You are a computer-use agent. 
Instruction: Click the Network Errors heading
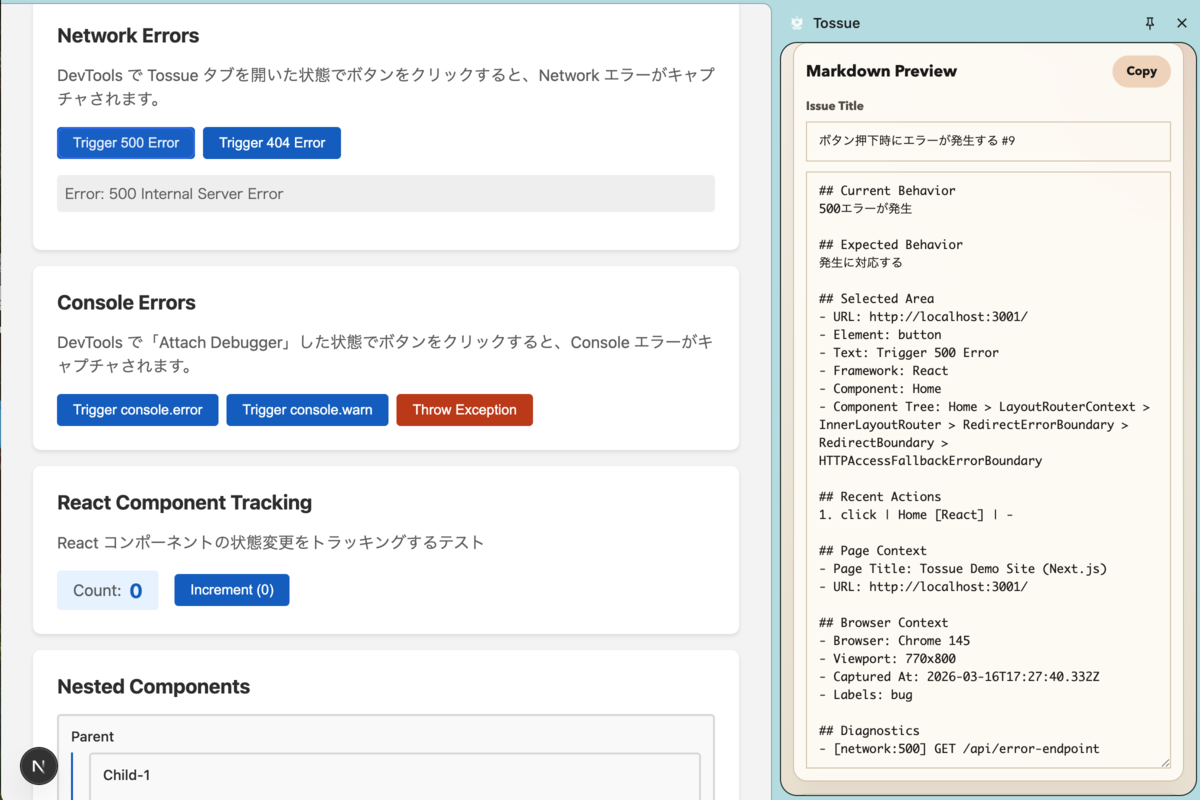click(128, 36)
